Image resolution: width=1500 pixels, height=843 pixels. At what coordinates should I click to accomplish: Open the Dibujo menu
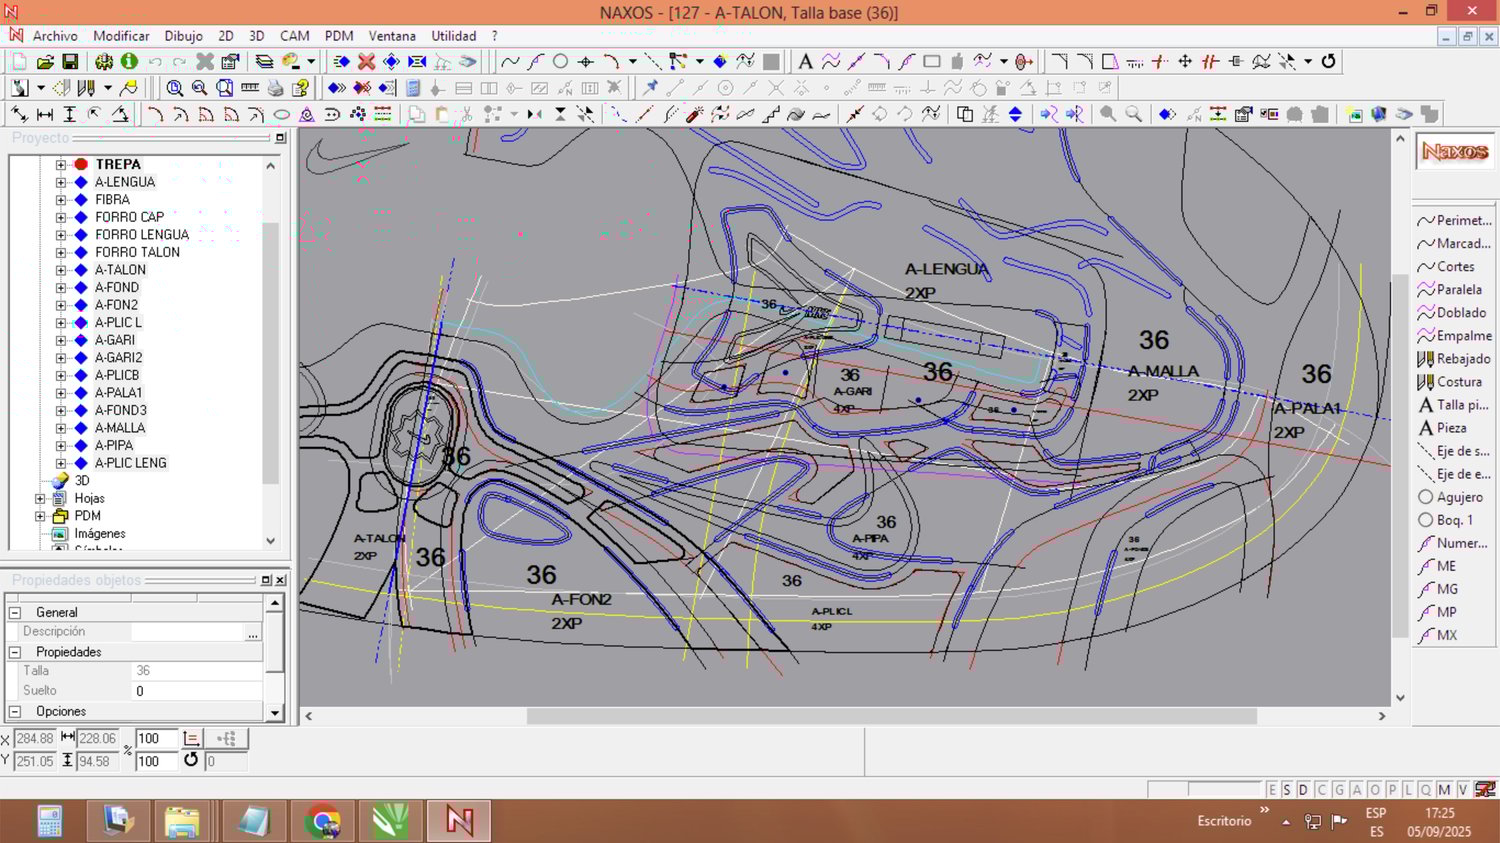pyautogui.click(x=183, y=36)
